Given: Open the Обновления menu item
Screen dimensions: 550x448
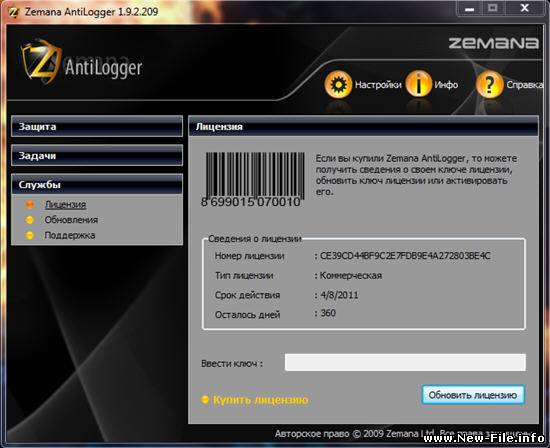Looking at the screenshot, I should tap(71, 220).
